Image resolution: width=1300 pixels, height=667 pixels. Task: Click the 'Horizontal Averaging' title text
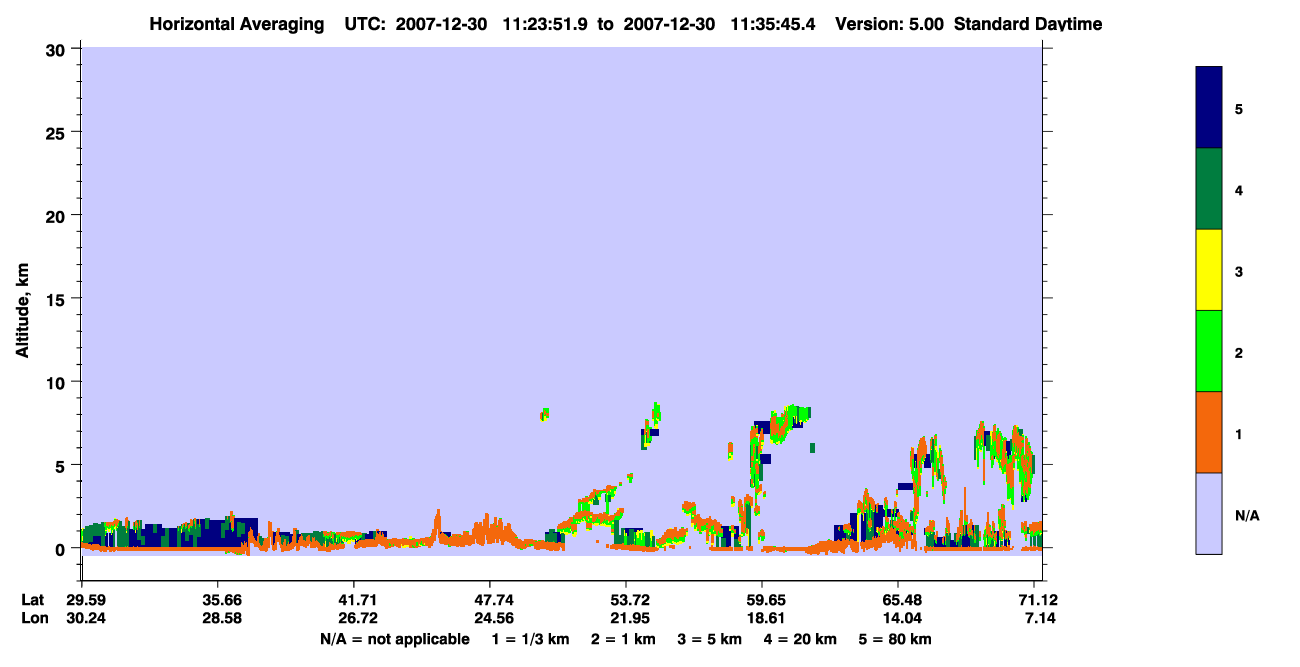[x=236, y=24]
